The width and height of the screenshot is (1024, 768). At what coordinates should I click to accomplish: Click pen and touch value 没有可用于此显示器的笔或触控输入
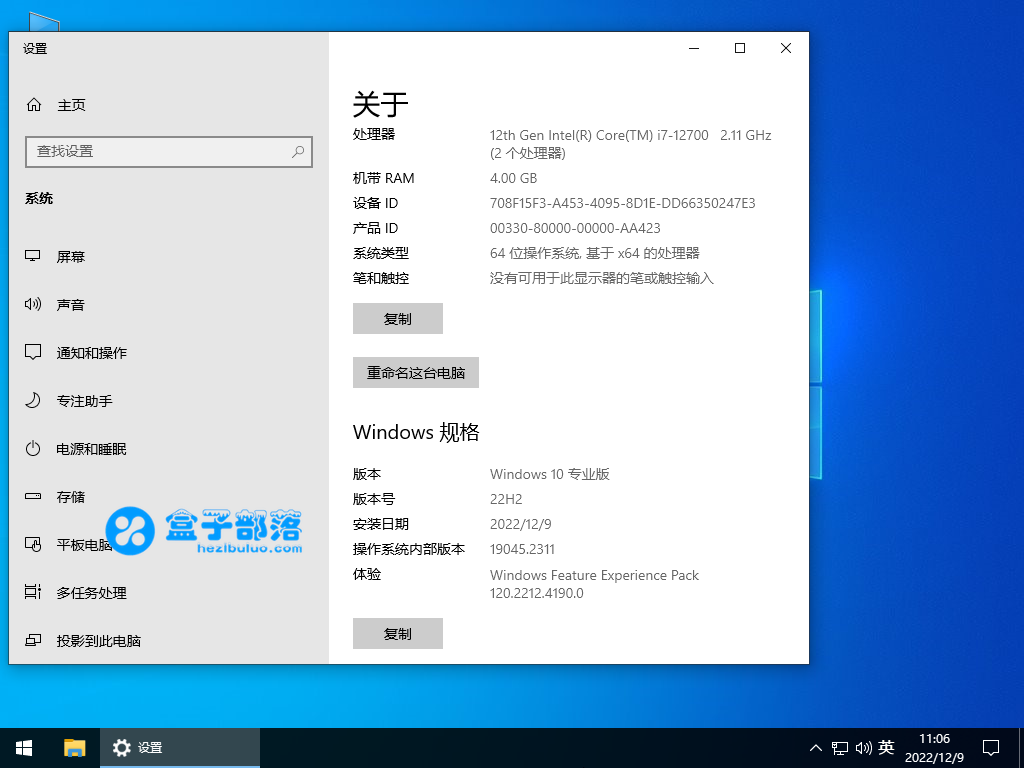click(x=601, y=278)
